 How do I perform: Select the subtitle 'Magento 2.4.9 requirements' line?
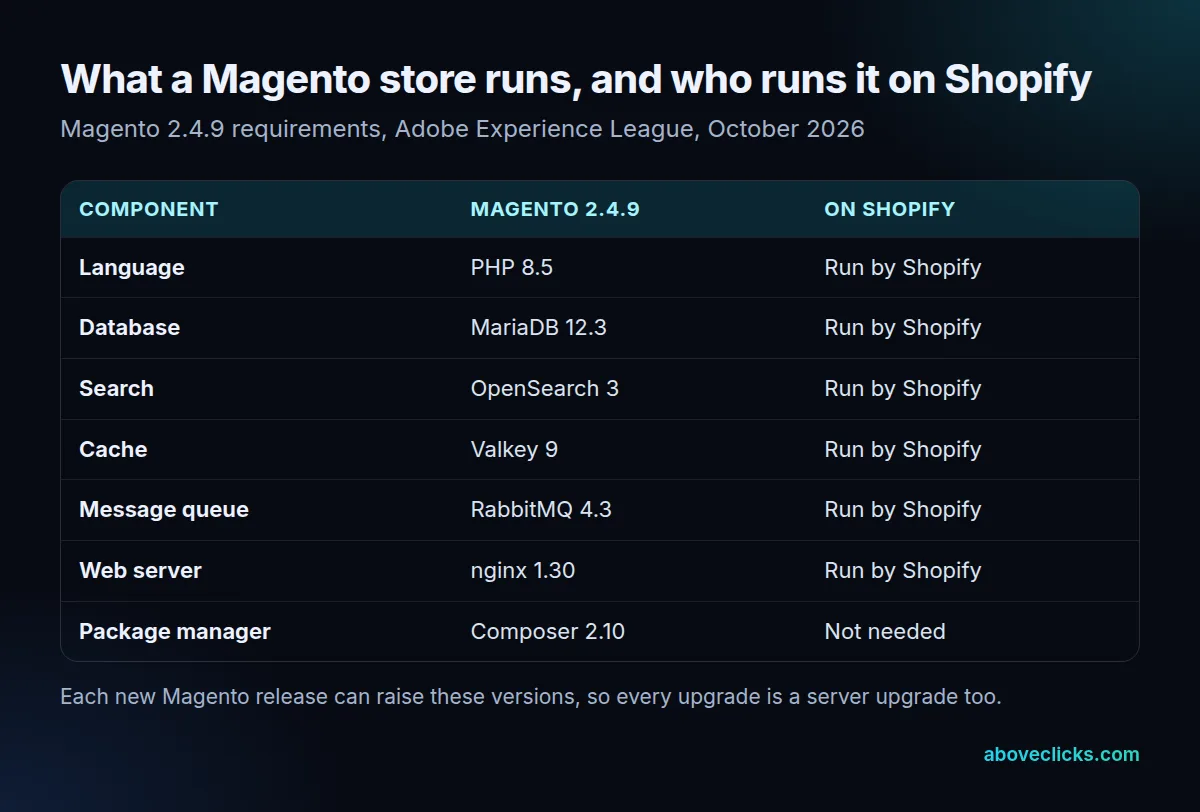tap(462, 130)
